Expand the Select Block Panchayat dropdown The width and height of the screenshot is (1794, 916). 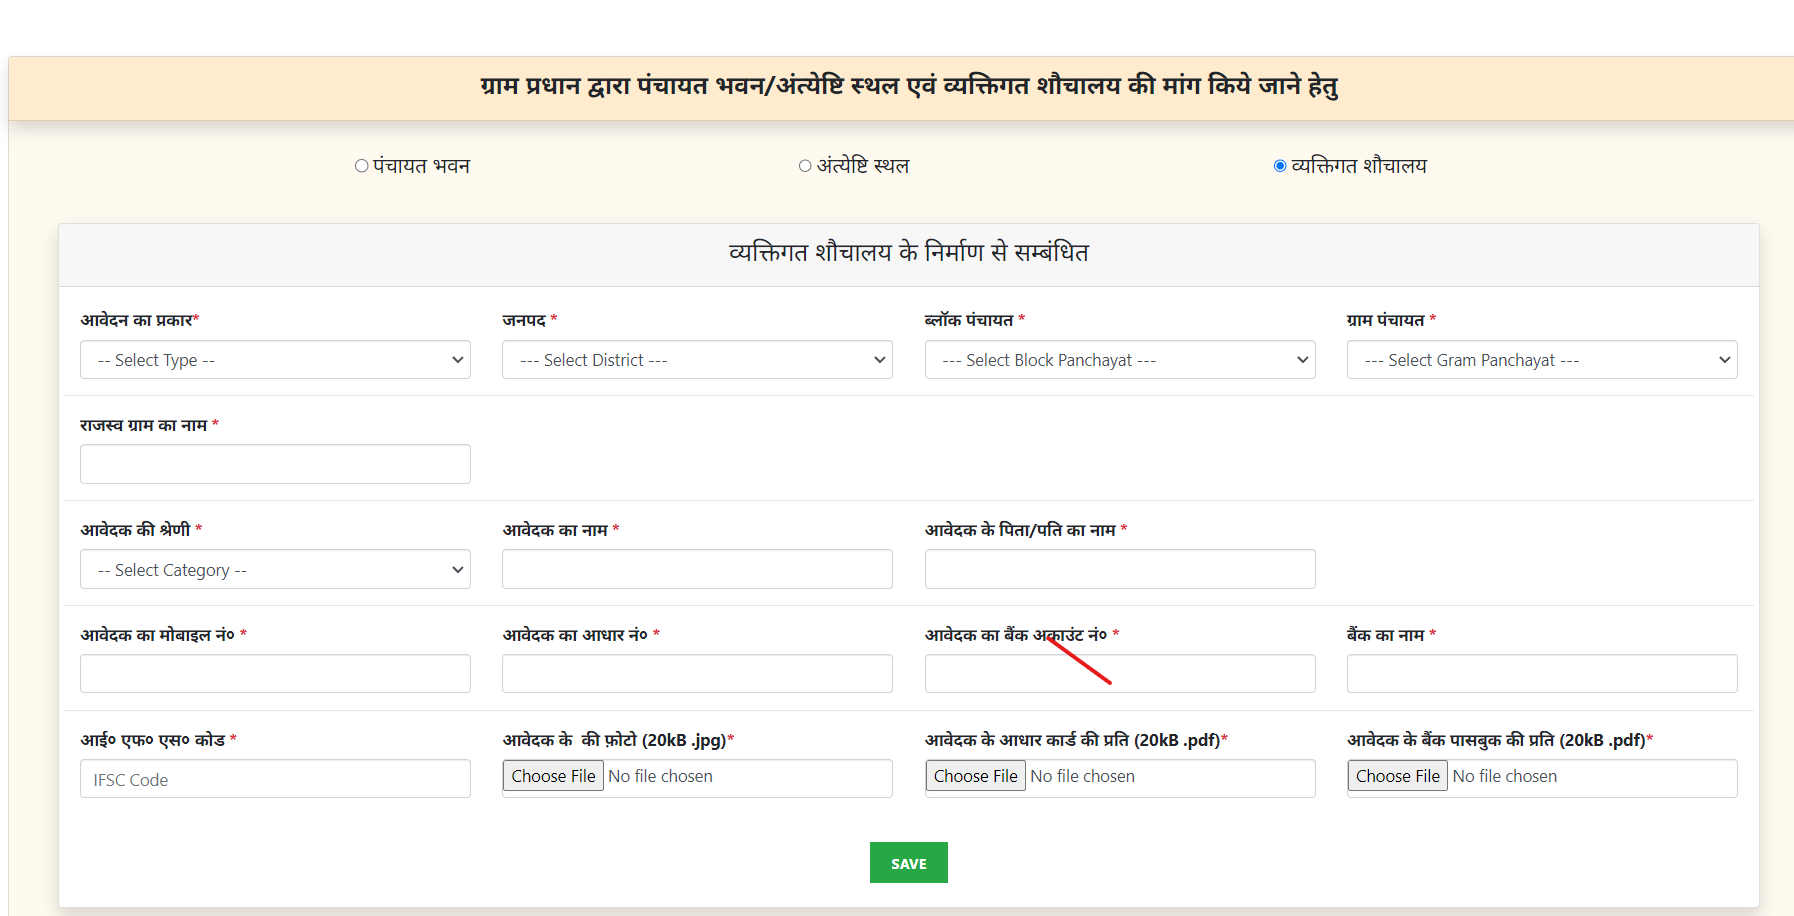pos(1119,359)
